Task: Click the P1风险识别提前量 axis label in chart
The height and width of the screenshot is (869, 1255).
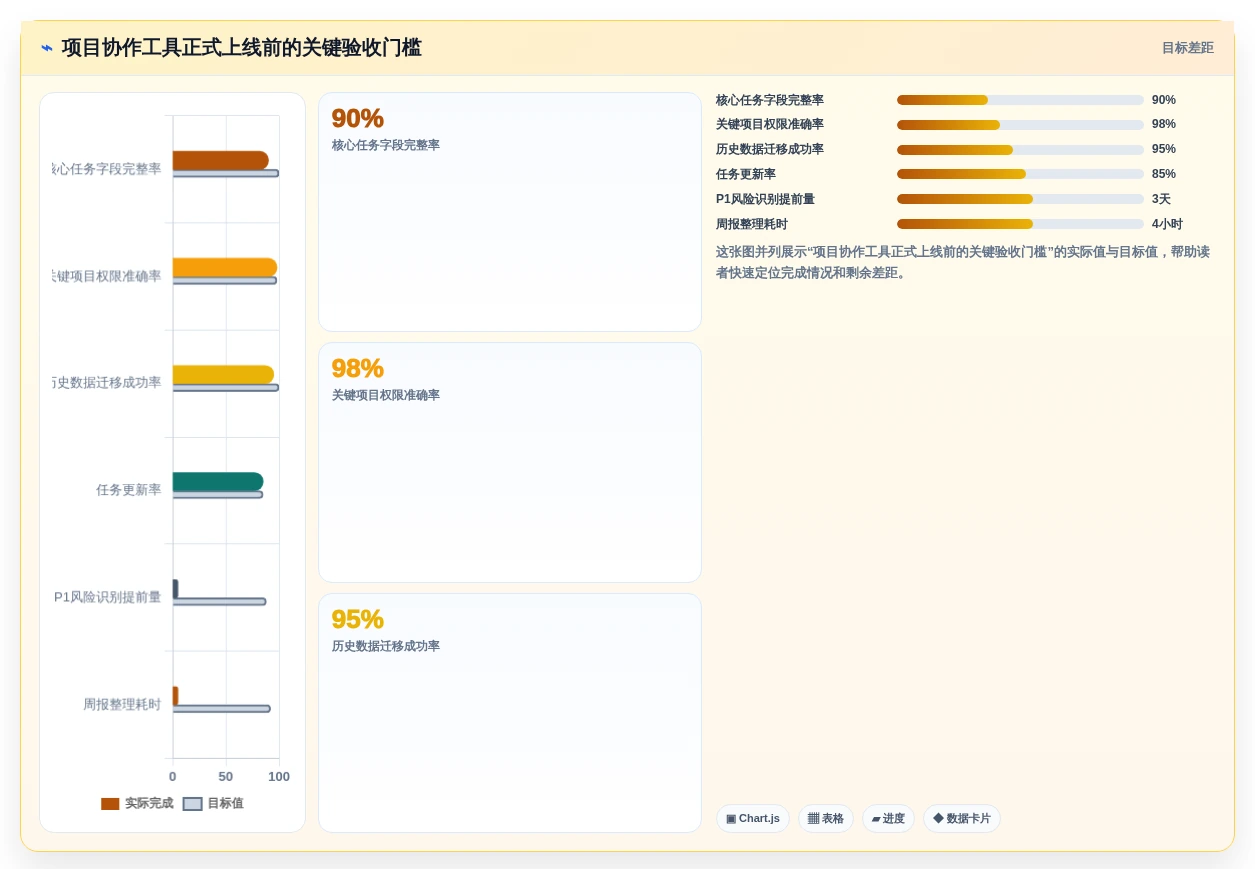Action: pos(107,597)
